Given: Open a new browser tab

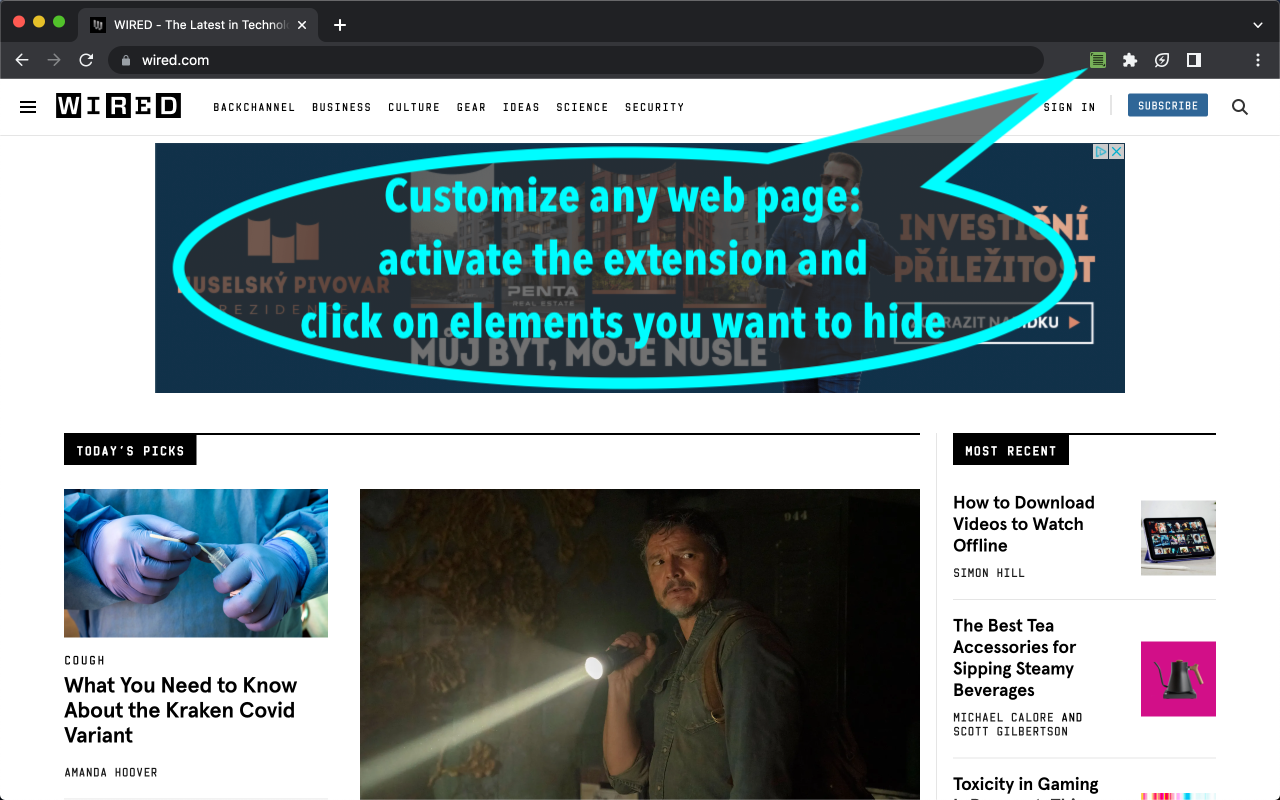Looking at the screenshot, I should click(x=339, y=24).
